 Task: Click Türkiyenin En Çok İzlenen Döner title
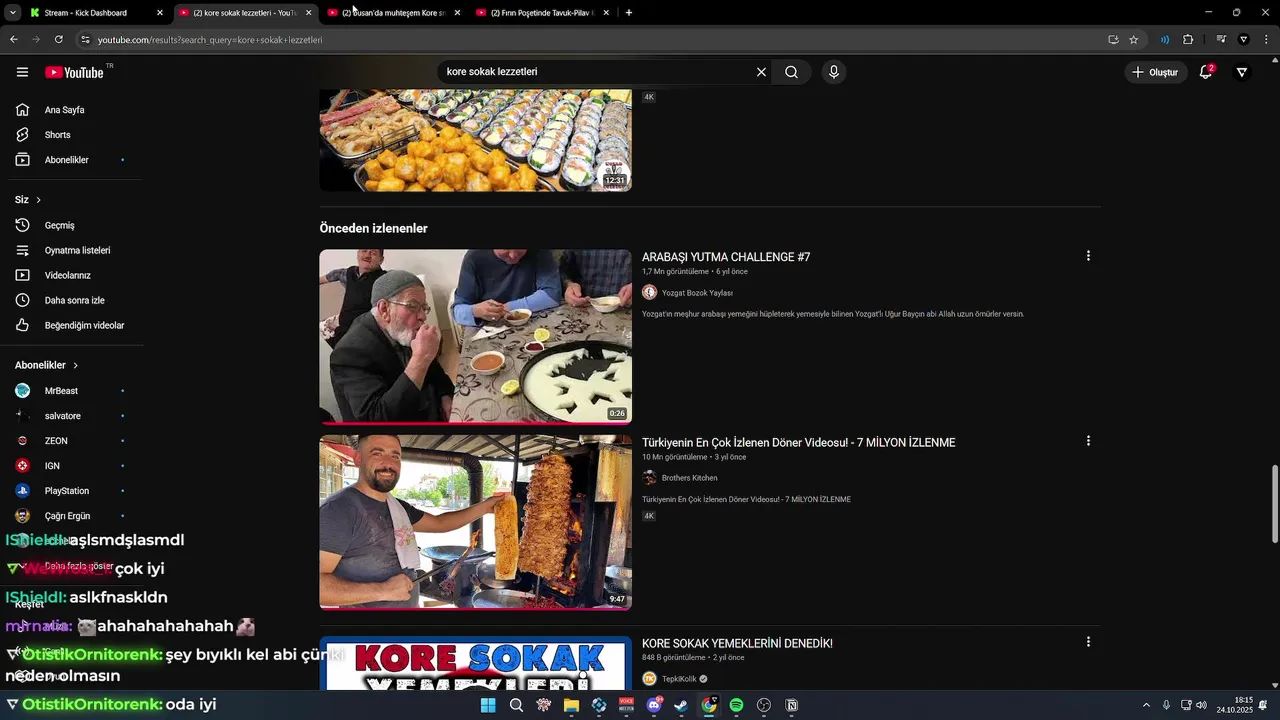798,443
